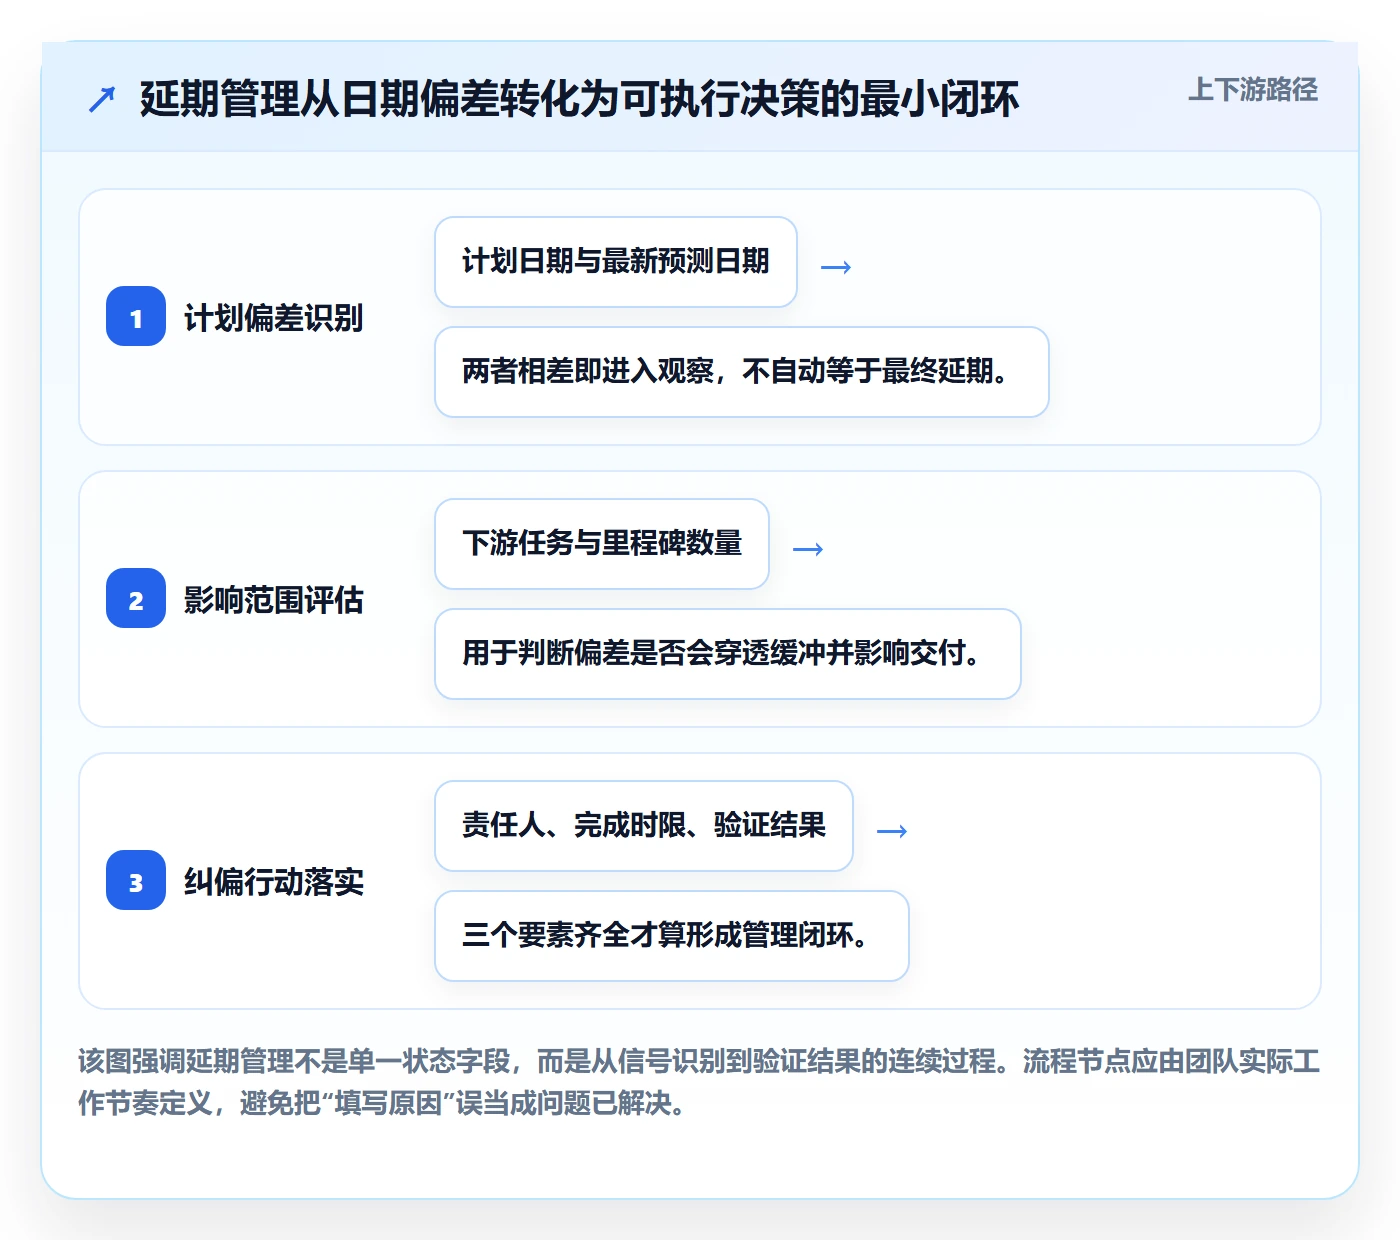The height and width of the screenshot is (1240, 1400).
Task: Click the step heading 纠偏行动落实
Action: [273, 882]
